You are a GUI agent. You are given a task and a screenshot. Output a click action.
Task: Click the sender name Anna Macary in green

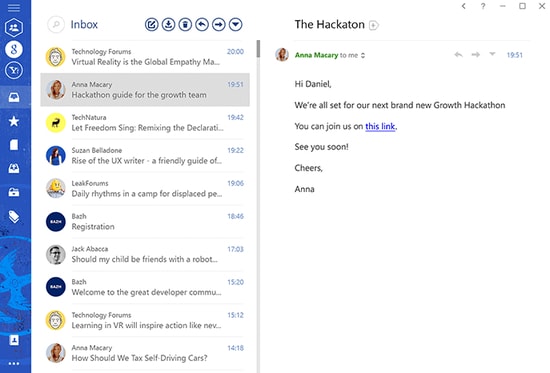(x=316, y=55)
